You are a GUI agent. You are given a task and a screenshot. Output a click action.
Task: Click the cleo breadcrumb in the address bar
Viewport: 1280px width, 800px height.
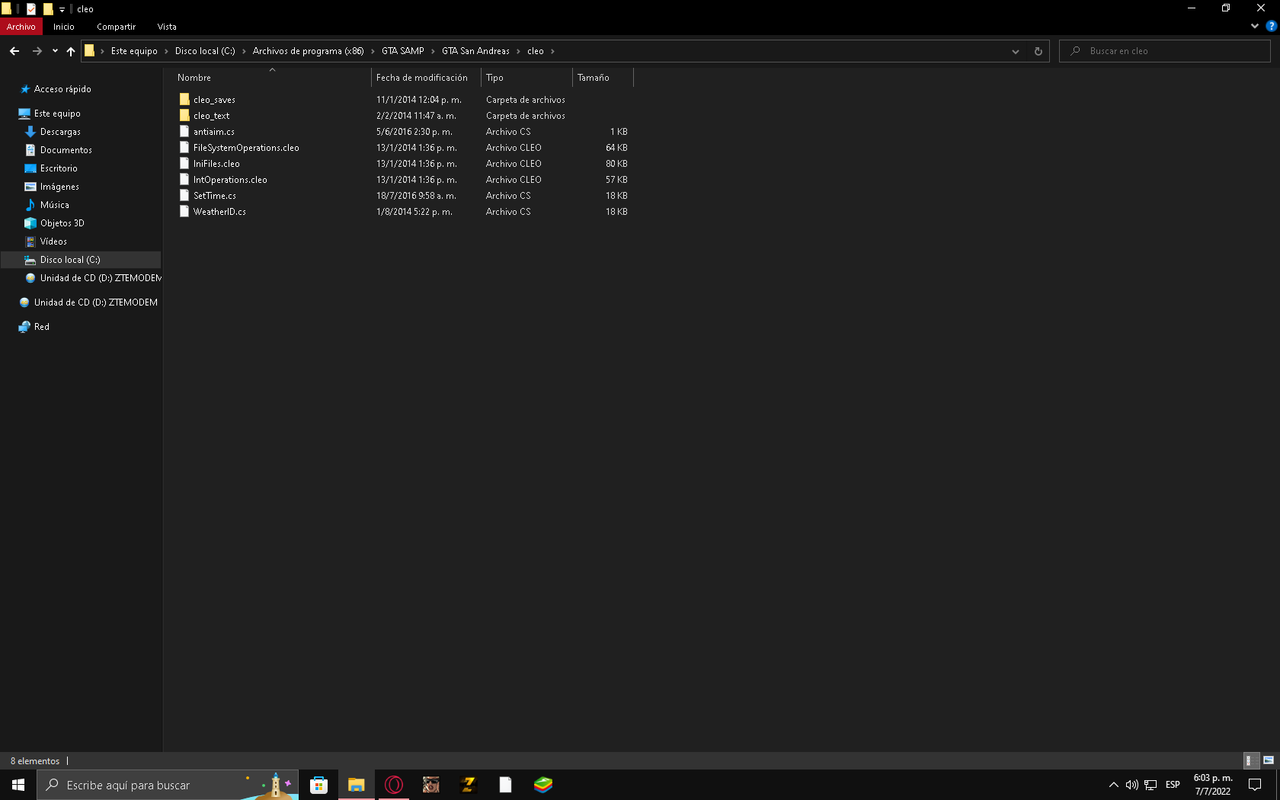click(536, 51)
